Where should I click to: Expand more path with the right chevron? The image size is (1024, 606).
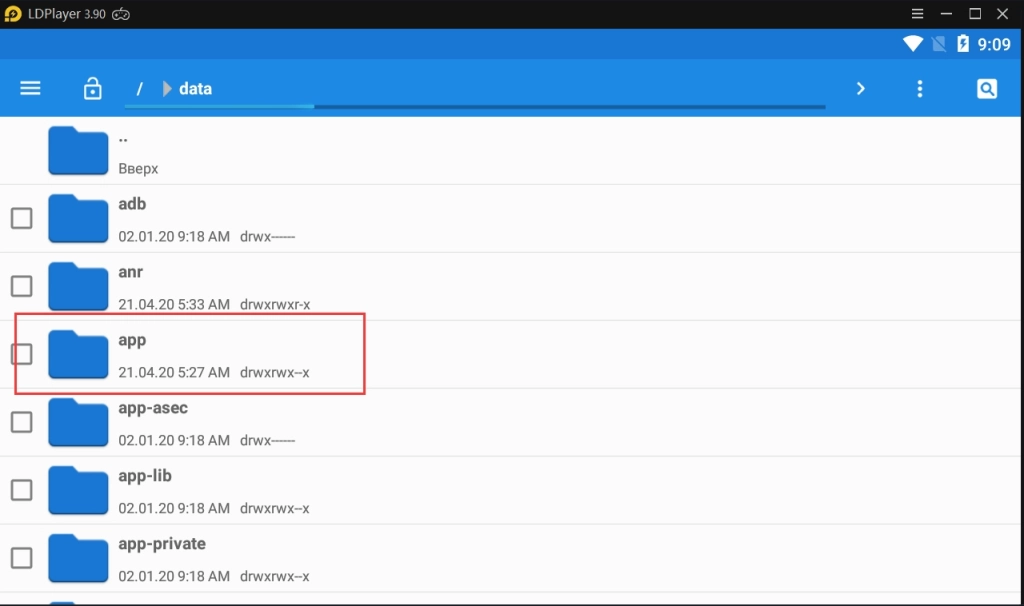(x=861, y=88)
